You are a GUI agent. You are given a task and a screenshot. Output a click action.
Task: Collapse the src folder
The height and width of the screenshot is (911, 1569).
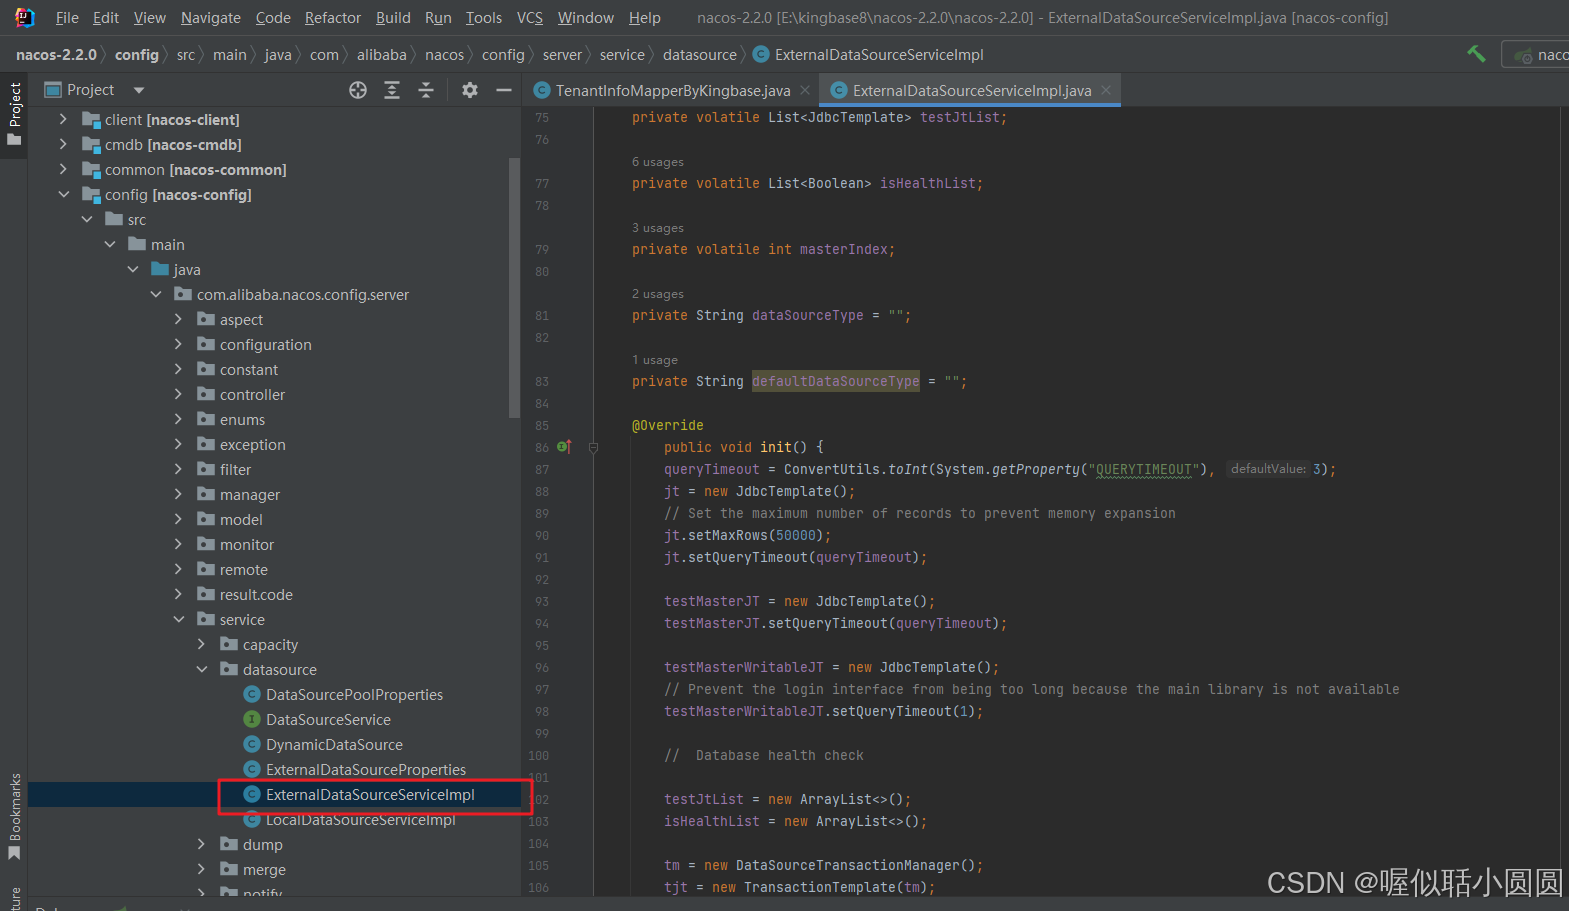tap(86, 220)
